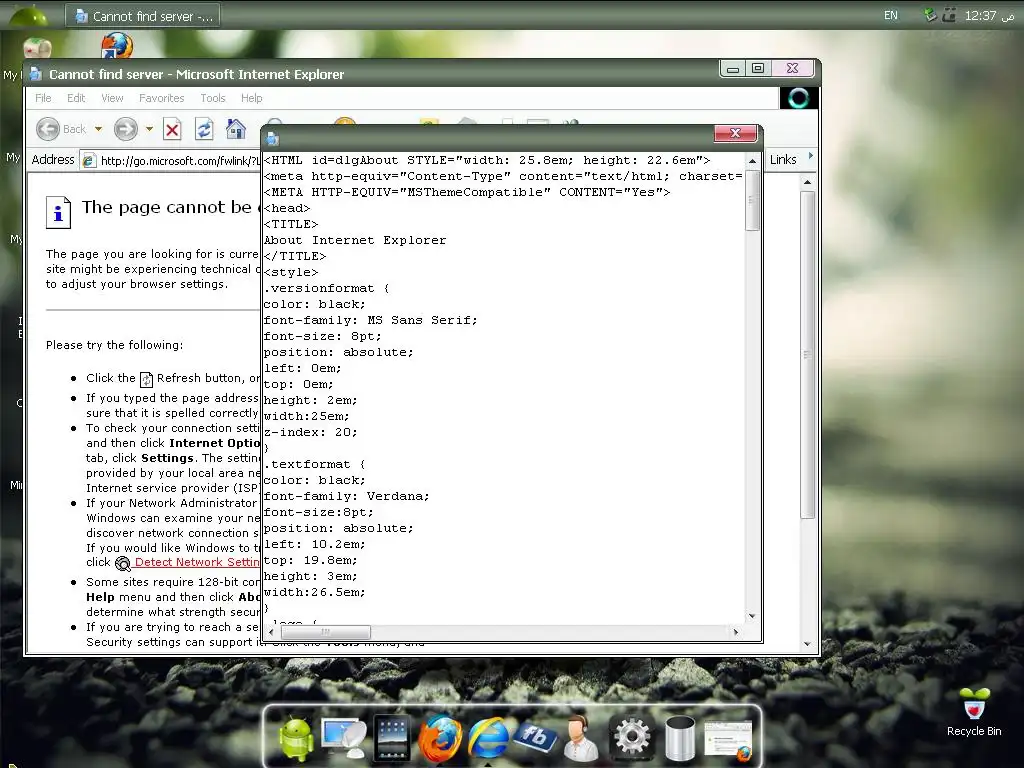This screenshot has width=1024, height=768.
Task: Open the silver trash can dock icon
Action: 680,738
